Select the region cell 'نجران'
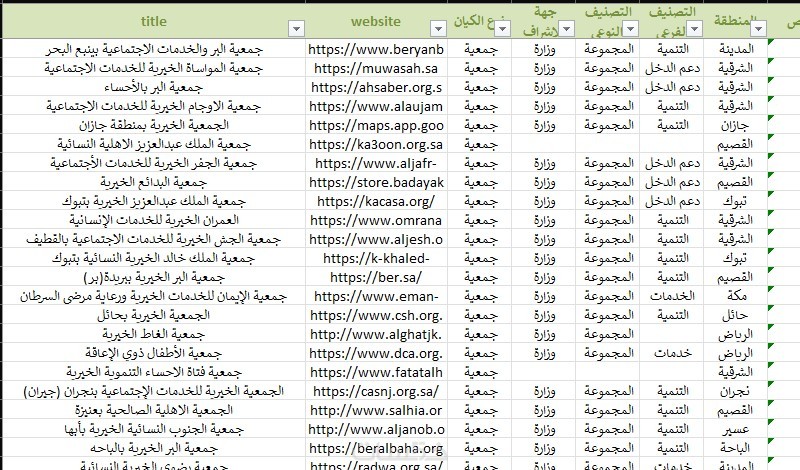 735,391
